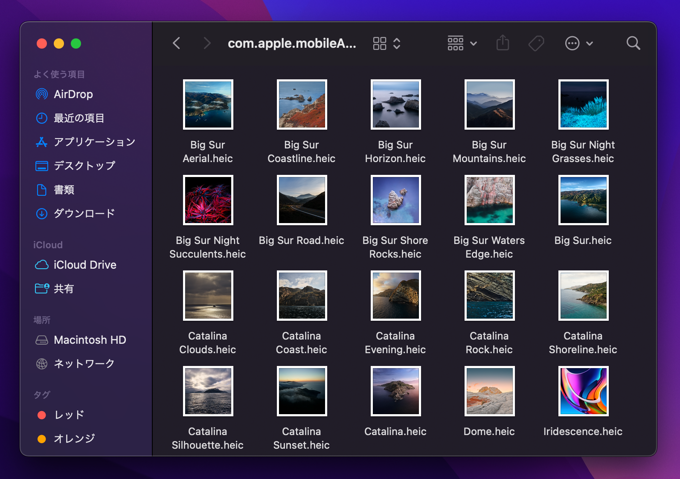Select Catalina Shoreline.heic thumbnail
The image size is (680, 479).
click(583, 296)
